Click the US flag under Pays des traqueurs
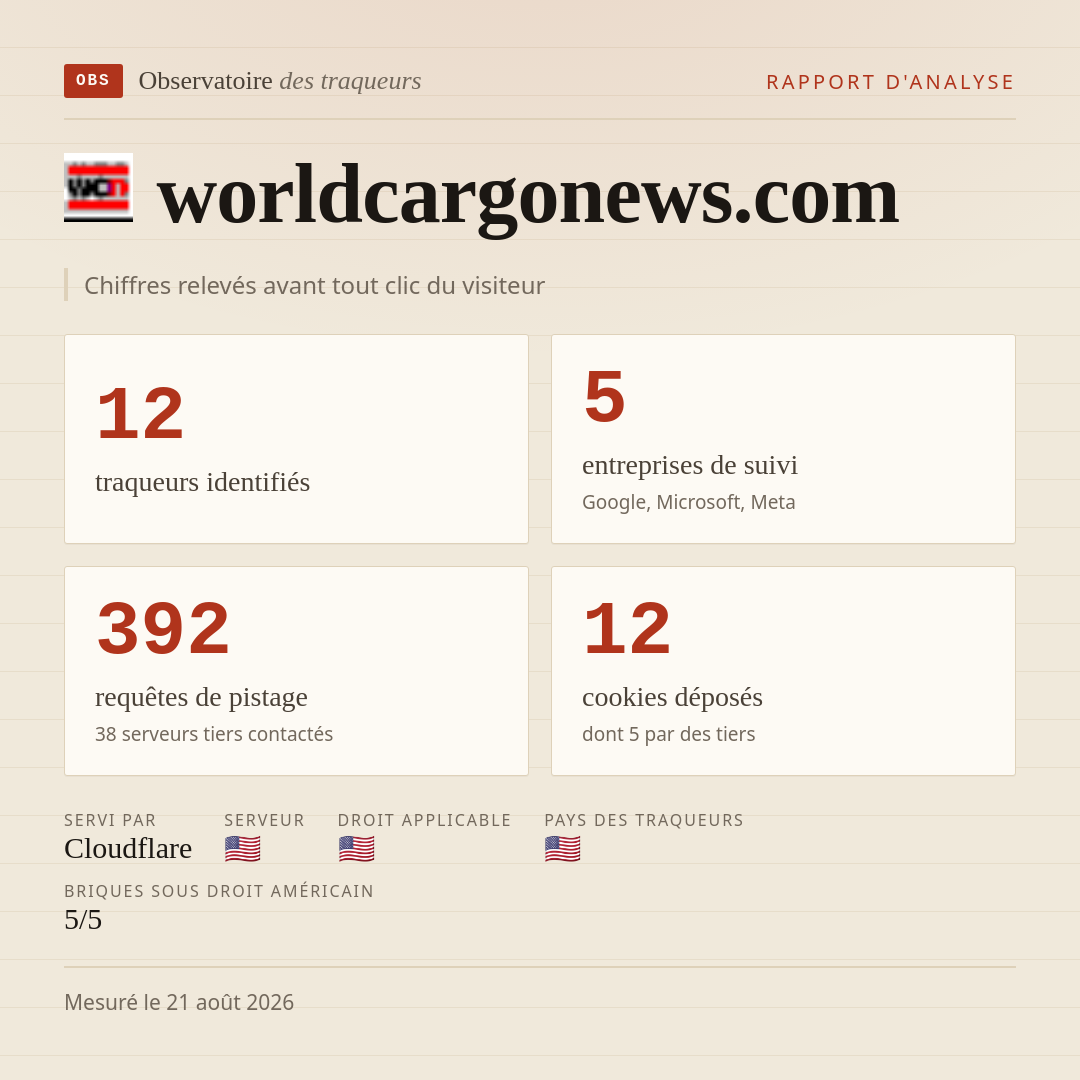The width and height of the screenshot is (1080, 1080). click(562, 849)
